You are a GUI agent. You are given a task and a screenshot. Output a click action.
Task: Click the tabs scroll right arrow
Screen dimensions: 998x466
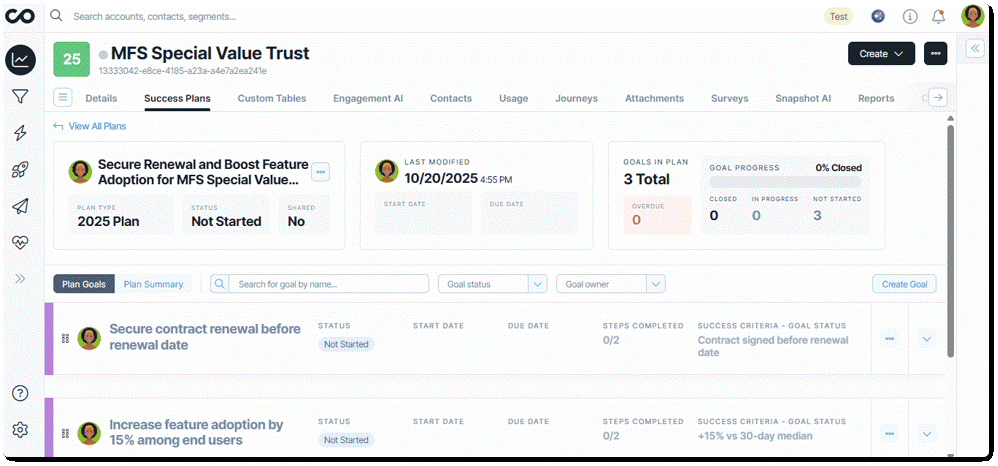click(x=937, y=97)
